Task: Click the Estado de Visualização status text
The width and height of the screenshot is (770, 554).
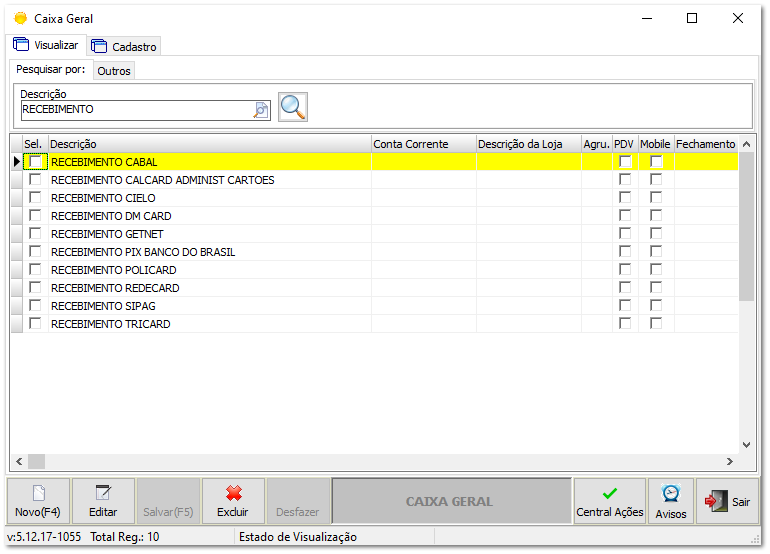Action: pyautogui.click(x=298, y=537)
